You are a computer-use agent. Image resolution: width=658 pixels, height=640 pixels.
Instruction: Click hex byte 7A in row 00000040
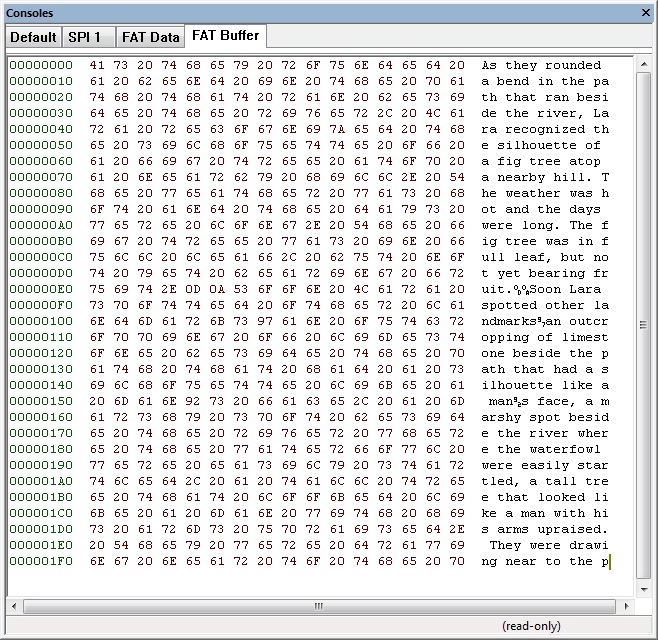pos(337,129)
